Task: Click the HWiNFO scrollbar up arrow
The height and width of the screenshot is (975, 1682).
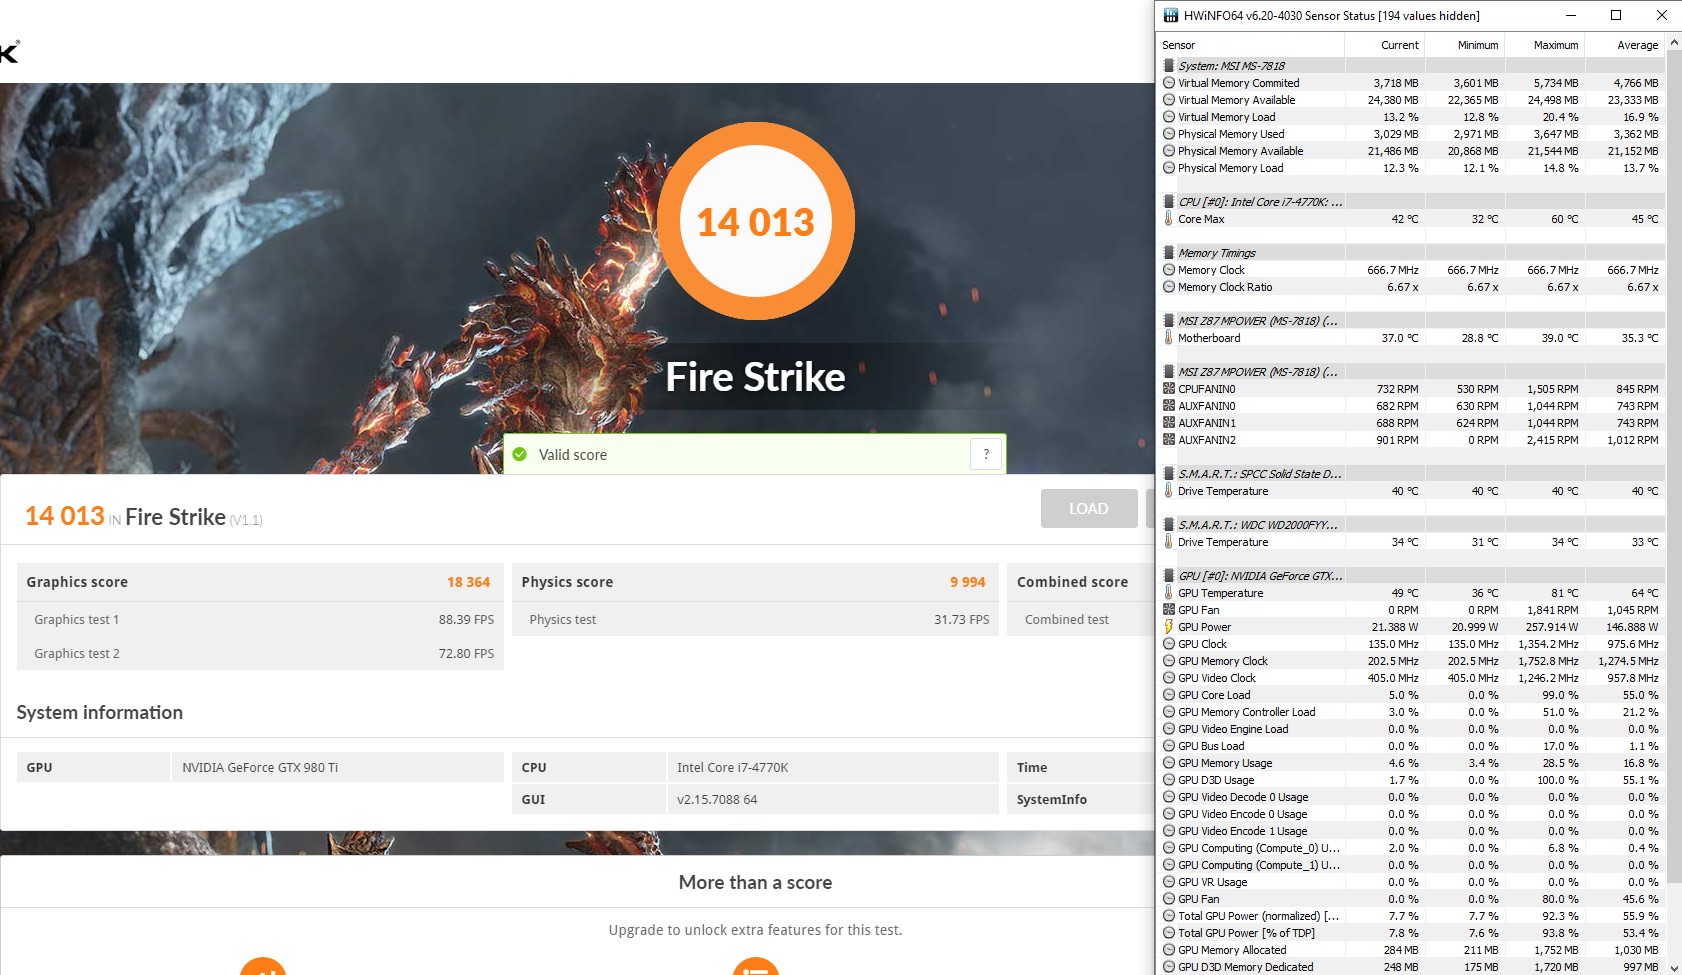Action: click(x=1674, y=43)
